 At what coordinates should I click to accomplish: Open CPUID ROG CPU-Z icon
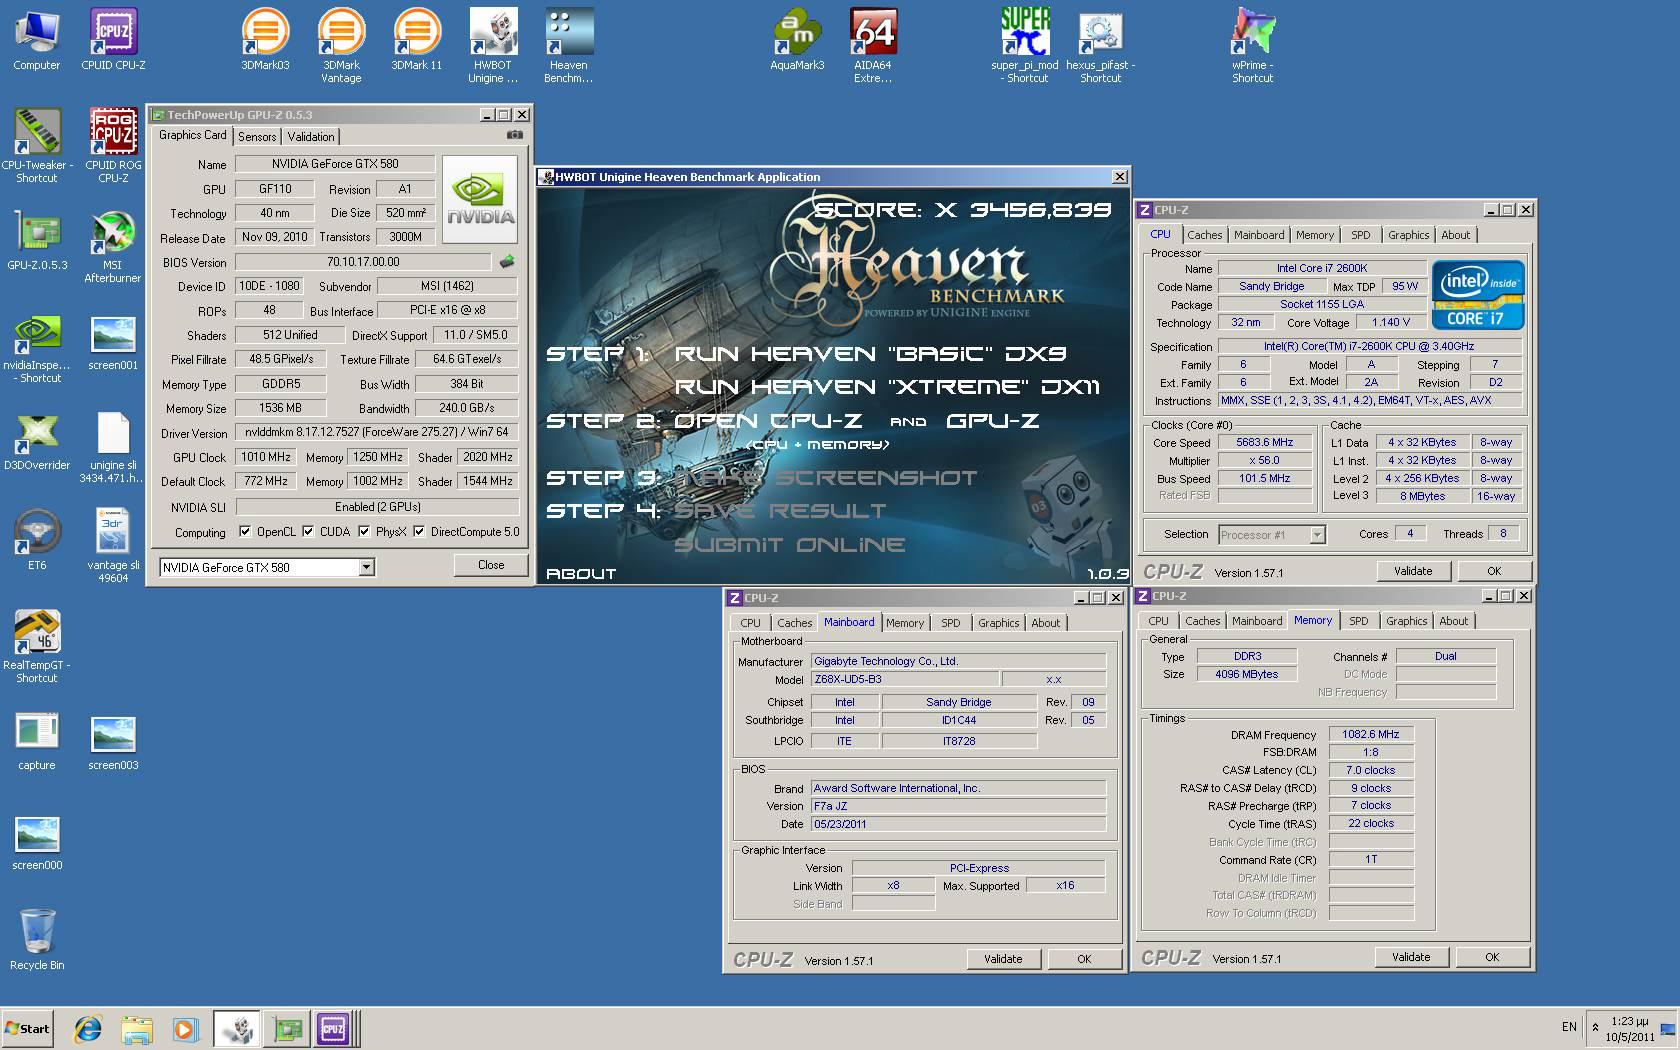(113, 146)
